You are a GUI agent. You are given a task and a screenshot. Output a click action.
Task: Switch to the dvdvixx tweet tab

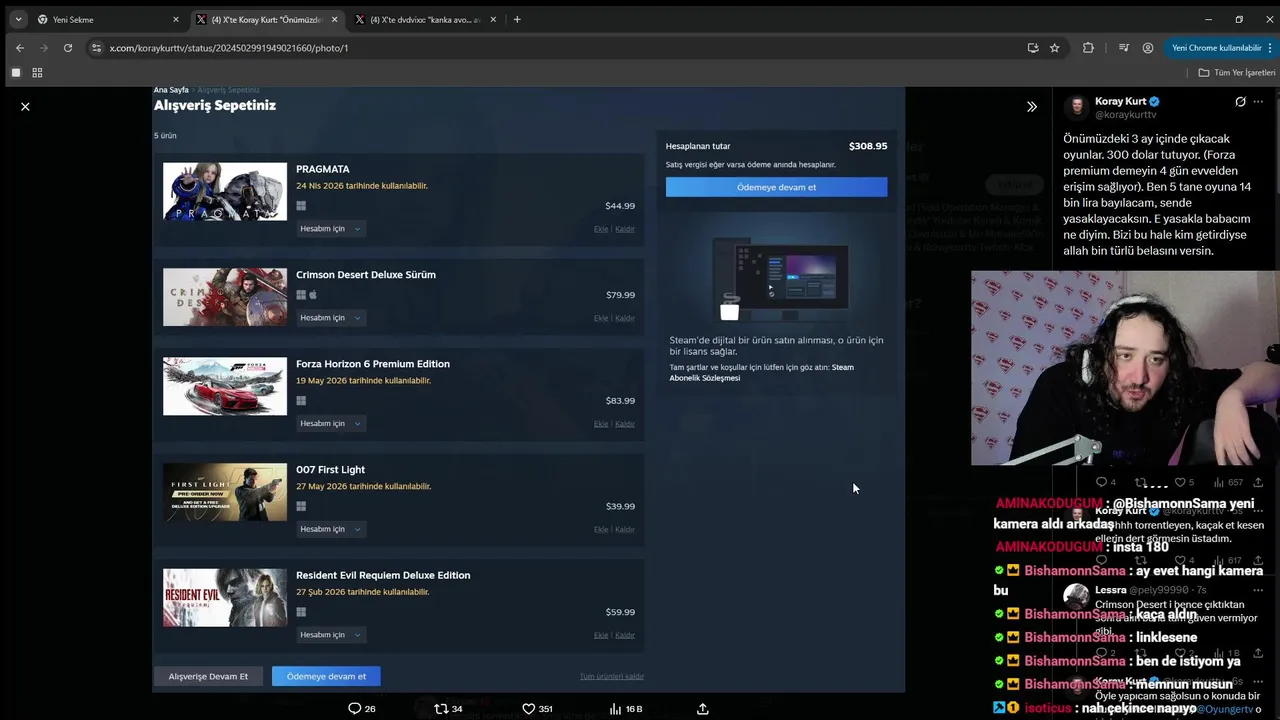427,19
